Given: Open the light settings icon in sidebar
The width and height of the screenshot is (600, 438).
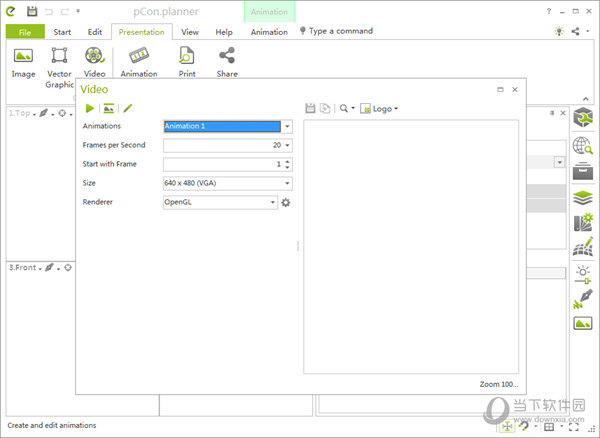Looking at the screenshot, I should tap(583, 275).
